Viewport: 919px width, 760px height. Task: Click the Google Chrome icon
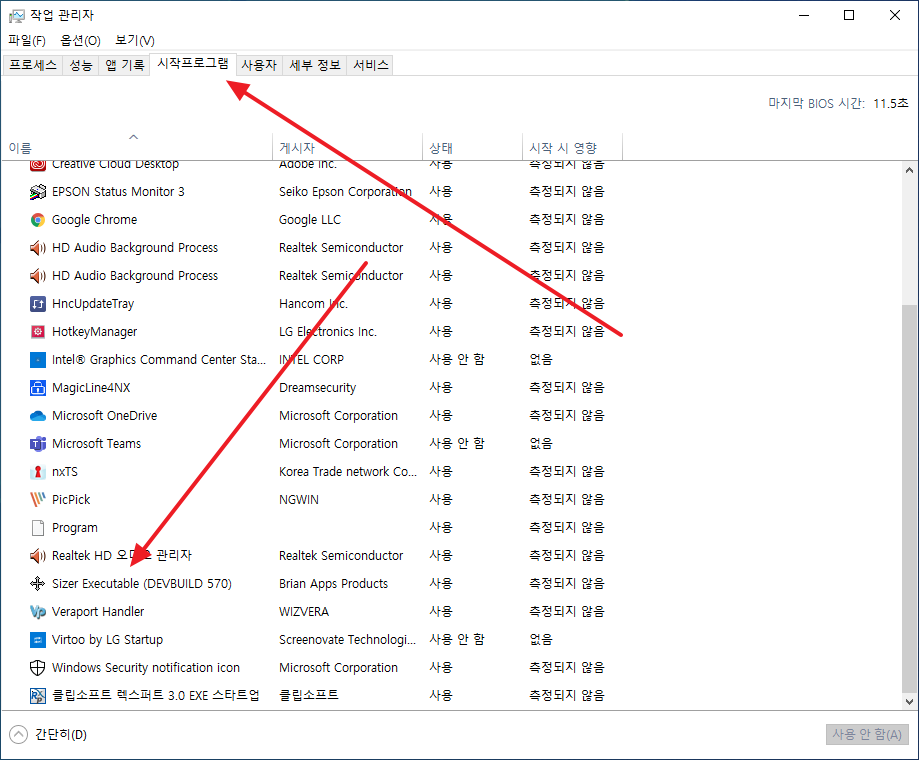click(x=38, y=220)
